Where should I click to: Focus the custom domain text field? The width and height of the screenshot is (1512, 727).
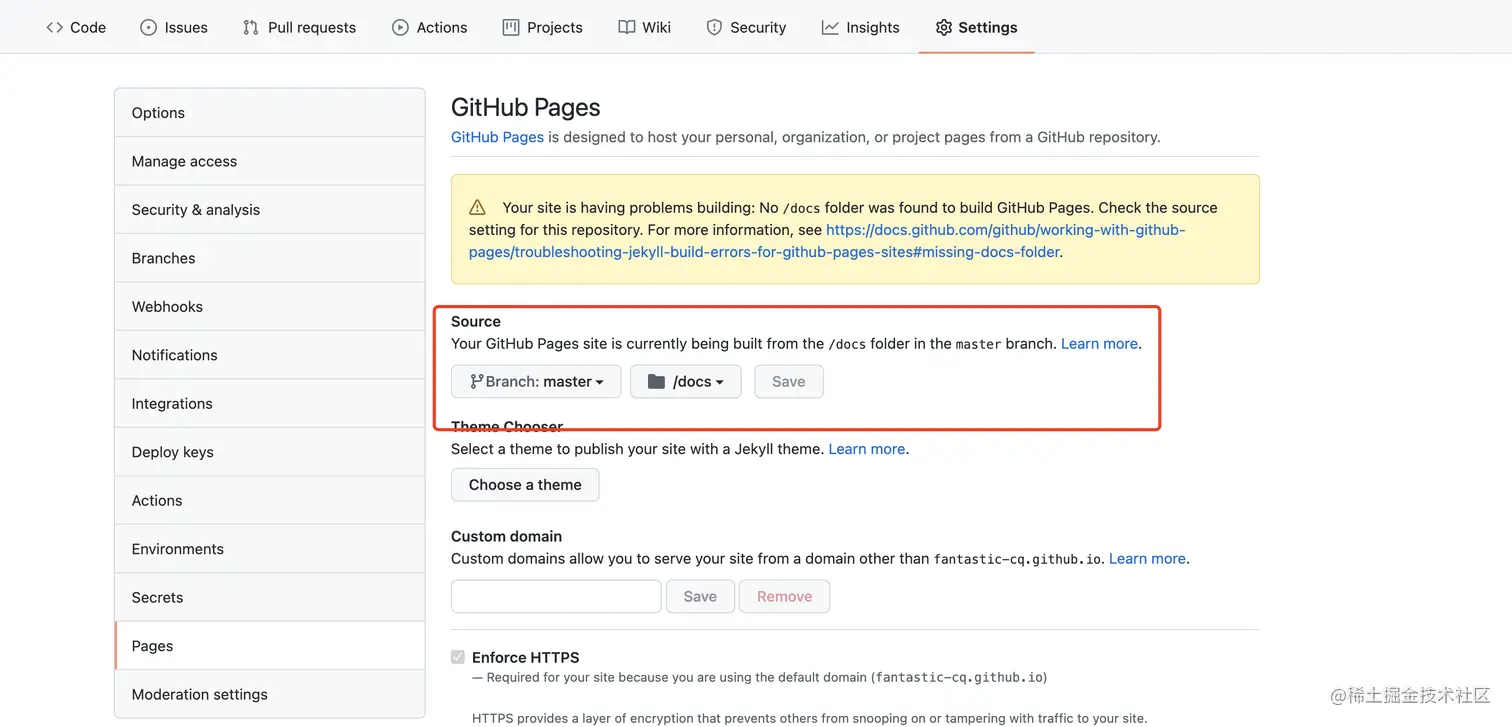click(x=556, y=596)
